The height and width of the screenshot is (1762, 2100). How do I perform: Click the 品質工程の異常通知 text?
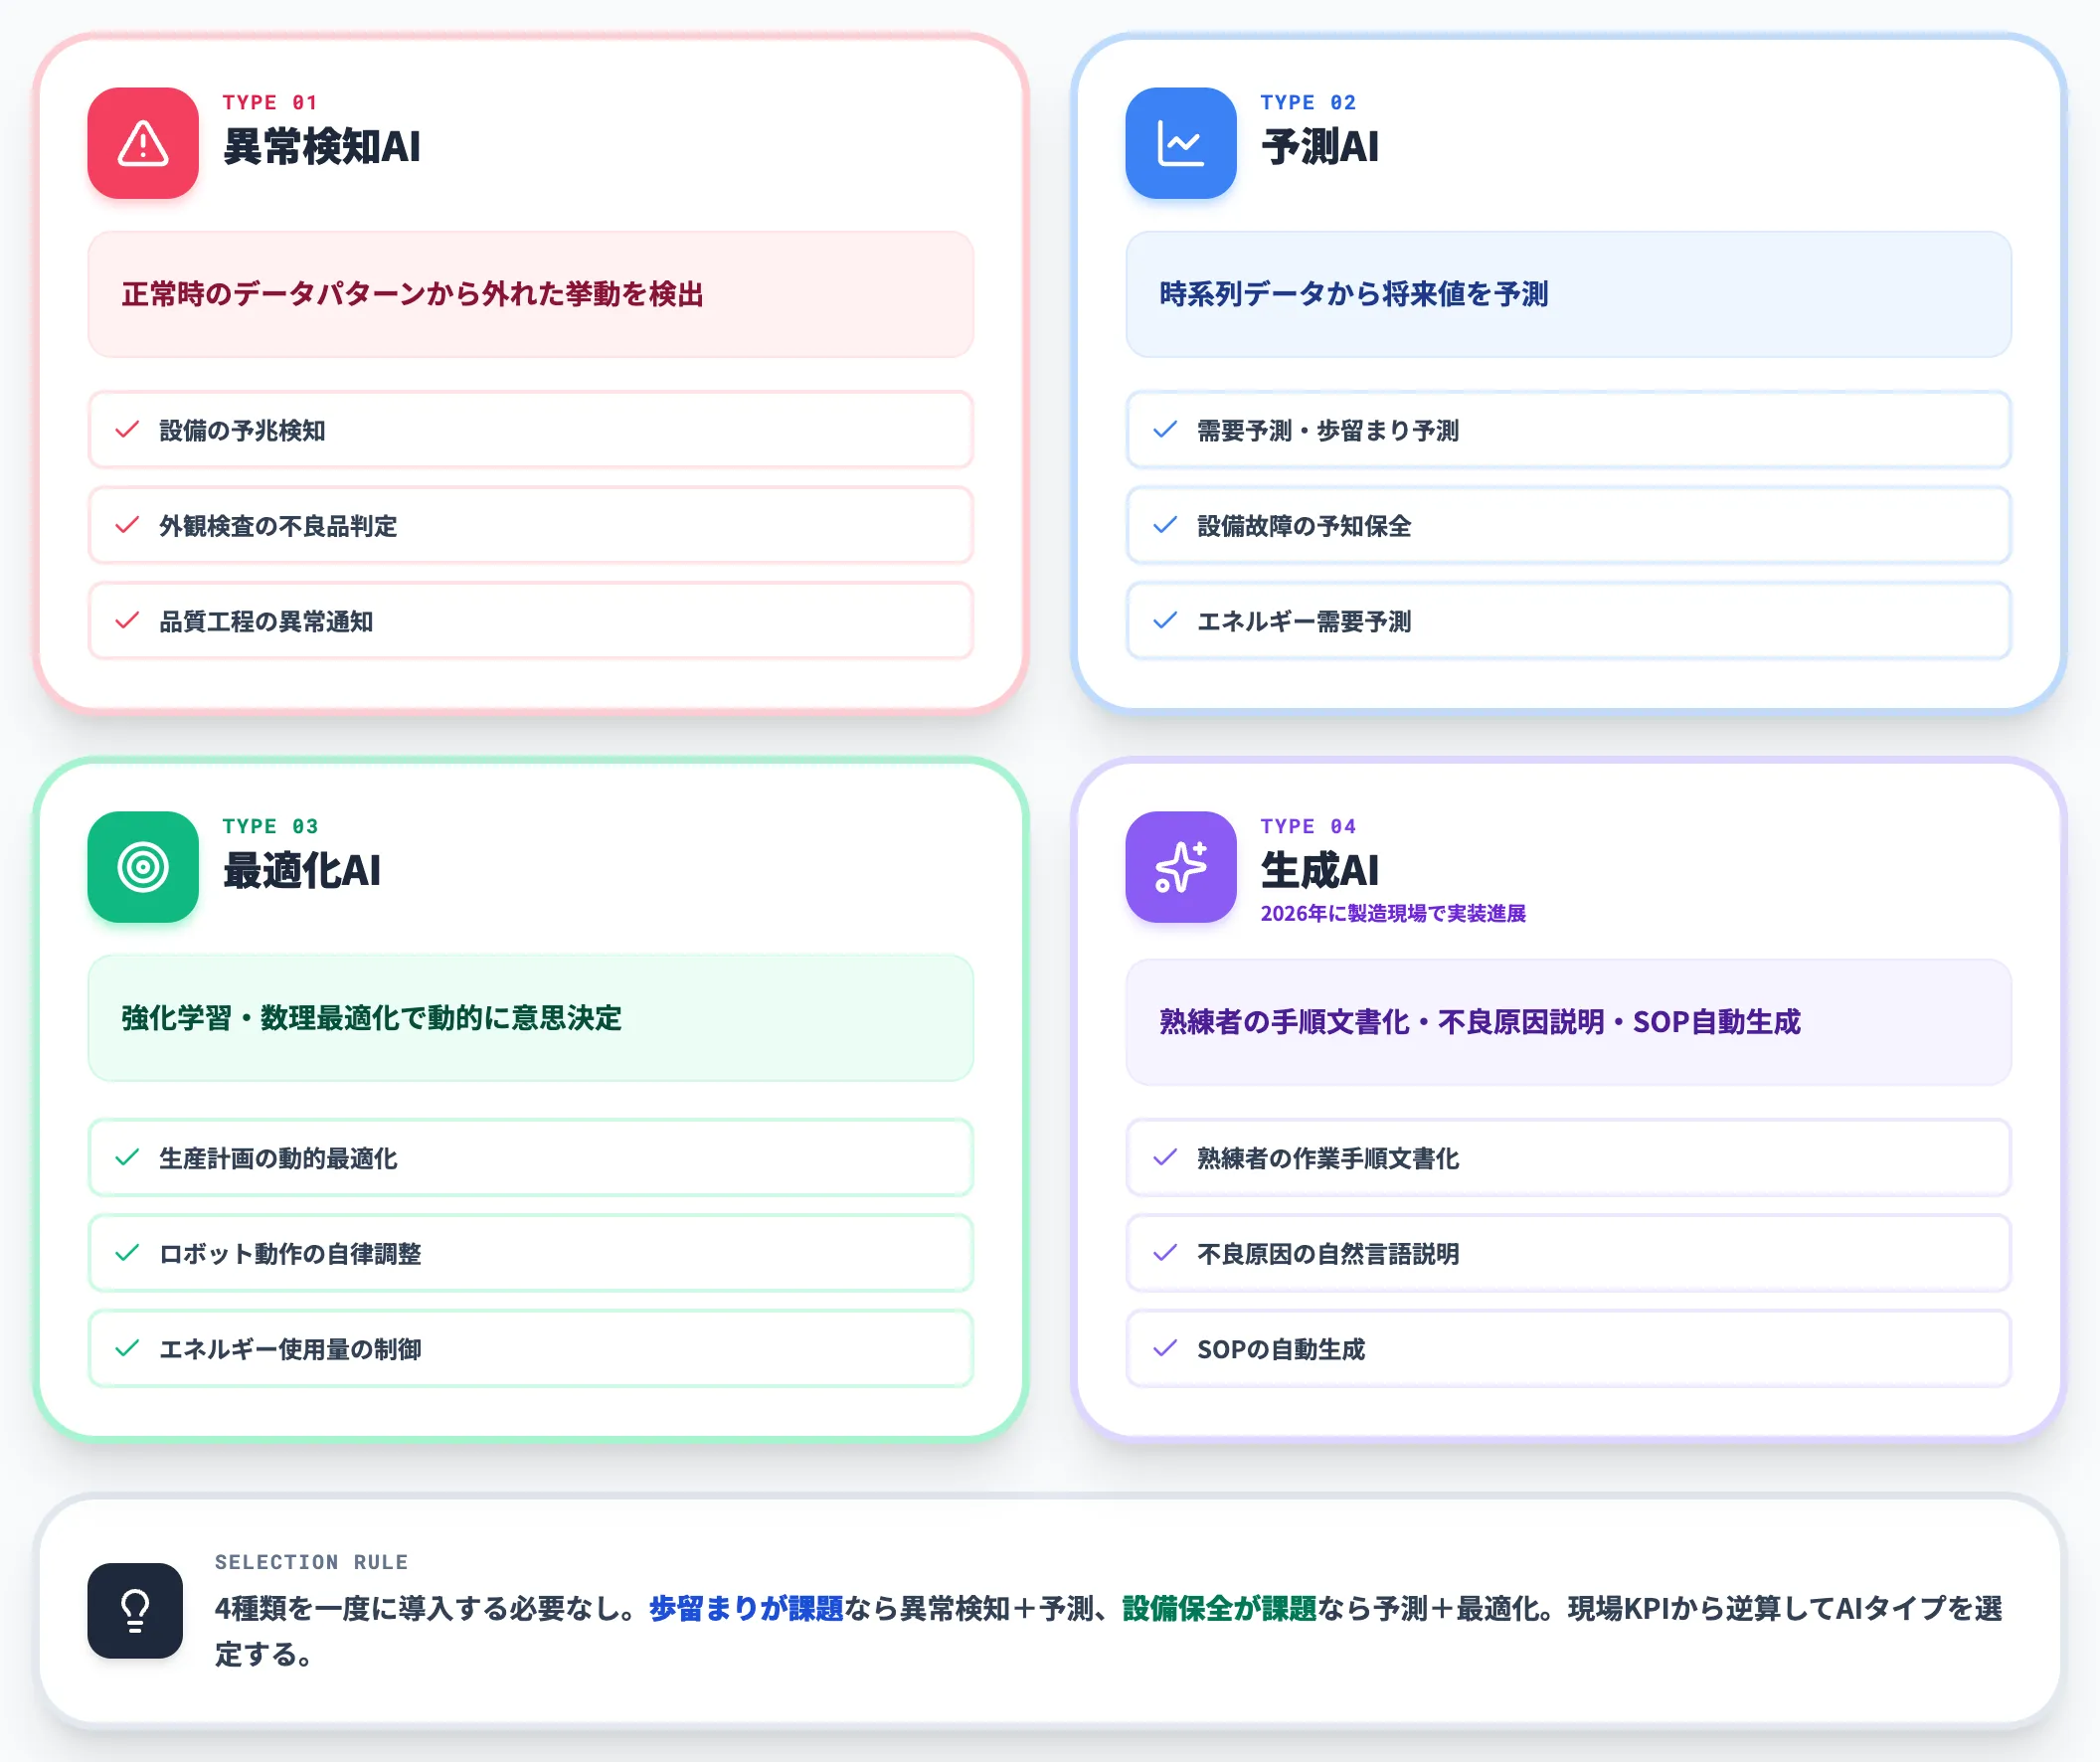tap(266, 622)
